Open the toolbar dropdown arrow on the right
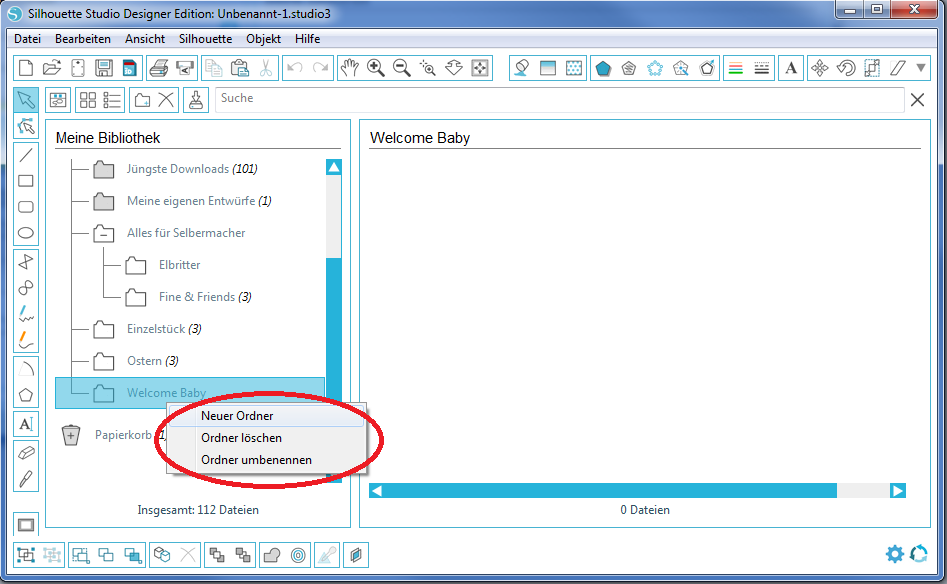Viewport: 947px width, 584px height. pyautogui.click(x=920, y=68)
